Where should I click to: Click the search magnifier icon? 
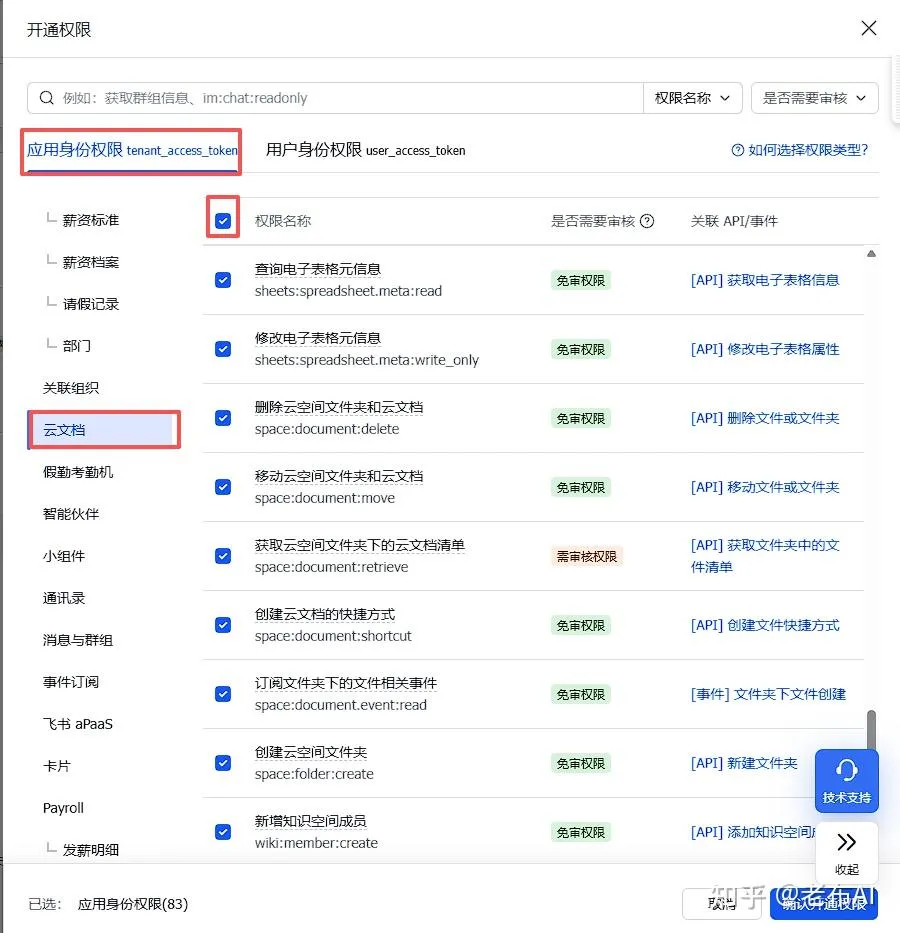coord(46,98)
